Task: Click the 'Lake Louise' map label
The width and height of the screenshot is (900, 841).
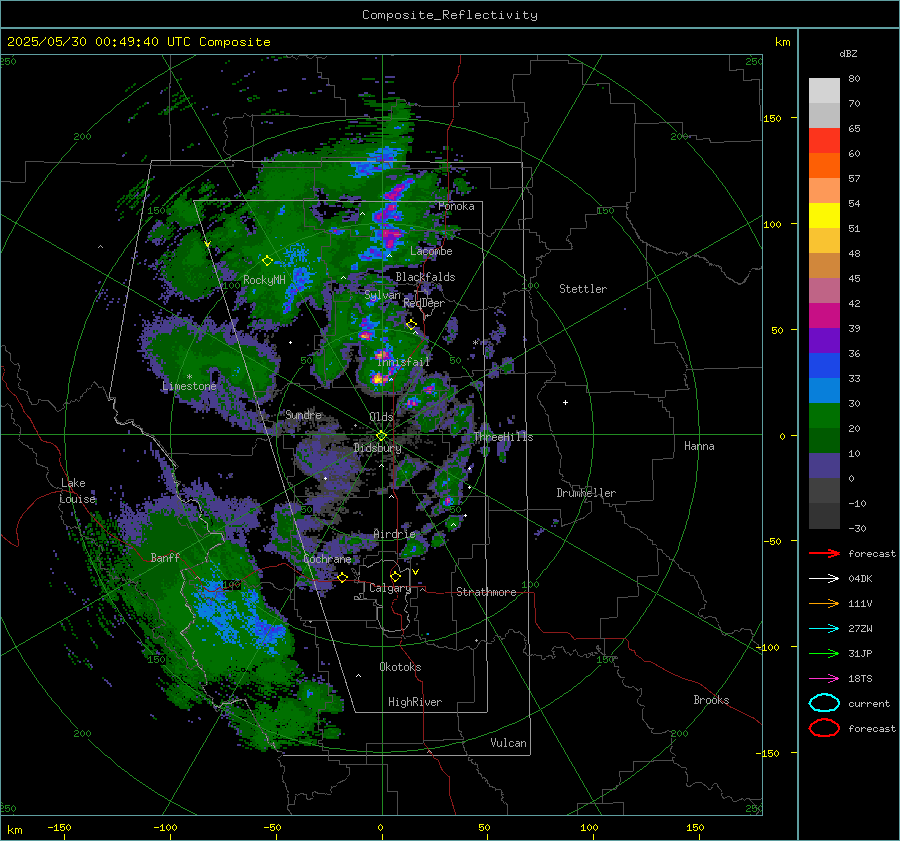Action: pyautogui.click(x=77, y=491)
